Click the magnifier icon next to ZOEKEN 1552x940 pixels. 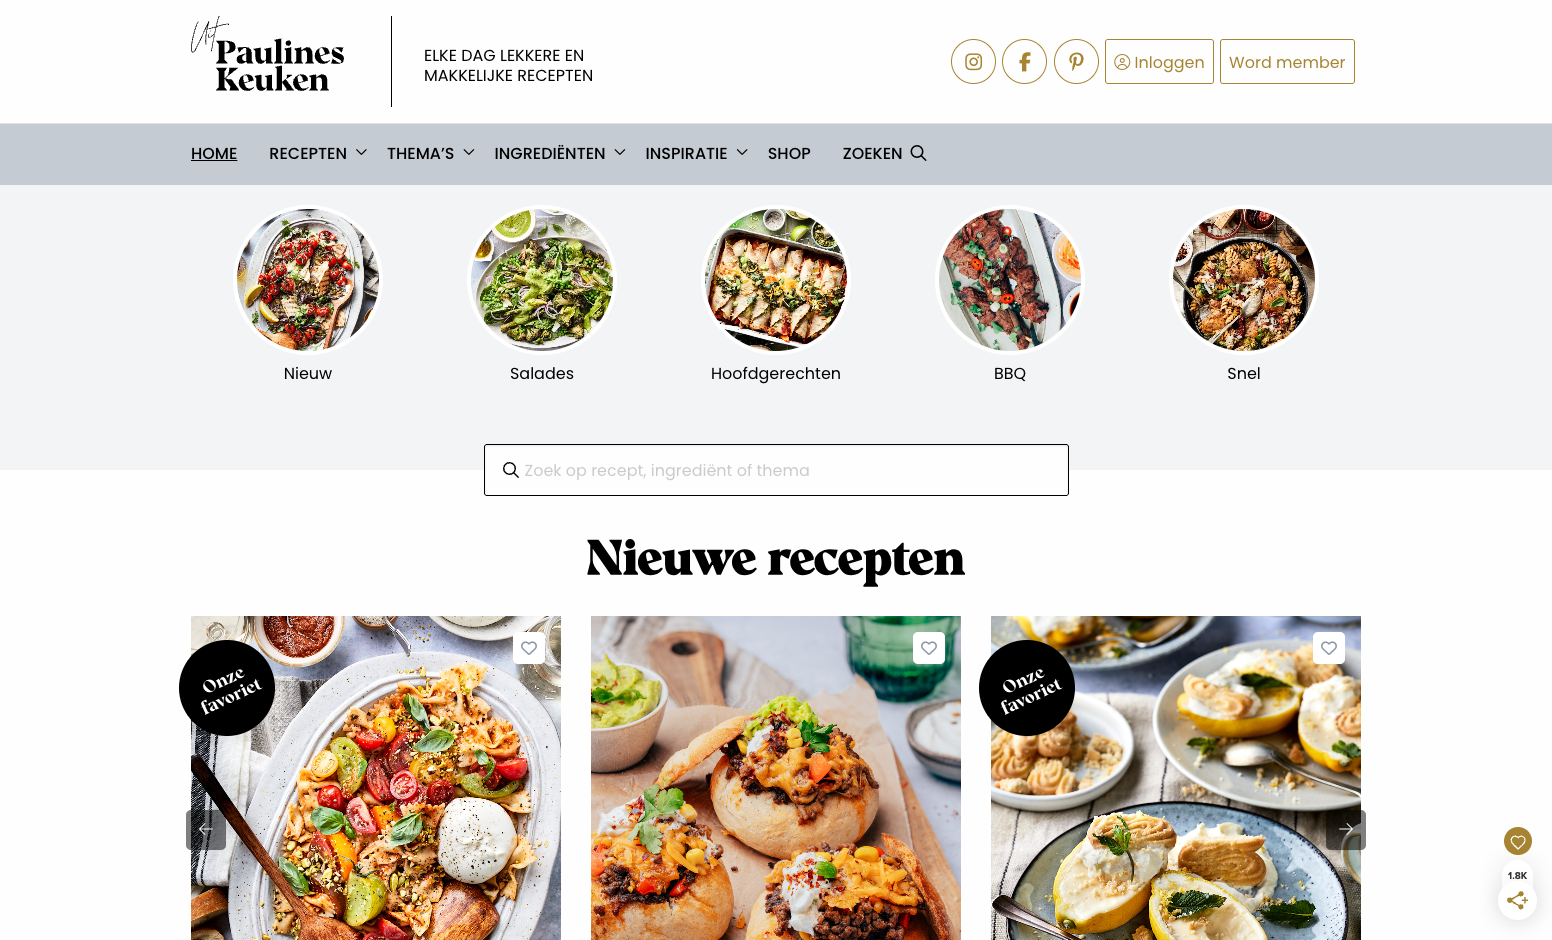click(918, 153)
